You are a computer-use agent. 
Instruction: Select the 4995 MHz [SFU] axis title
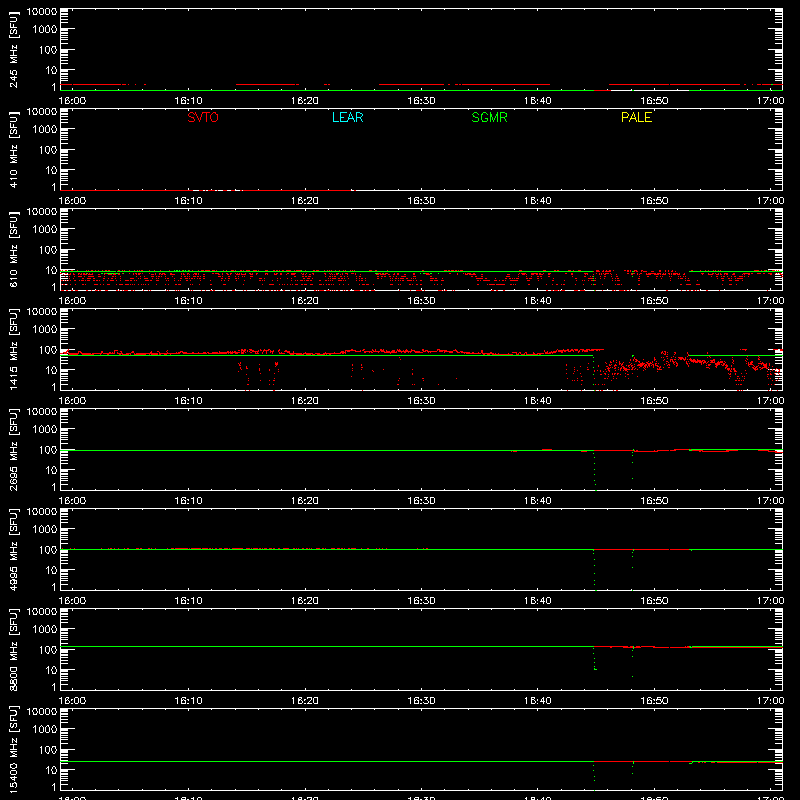13,550
